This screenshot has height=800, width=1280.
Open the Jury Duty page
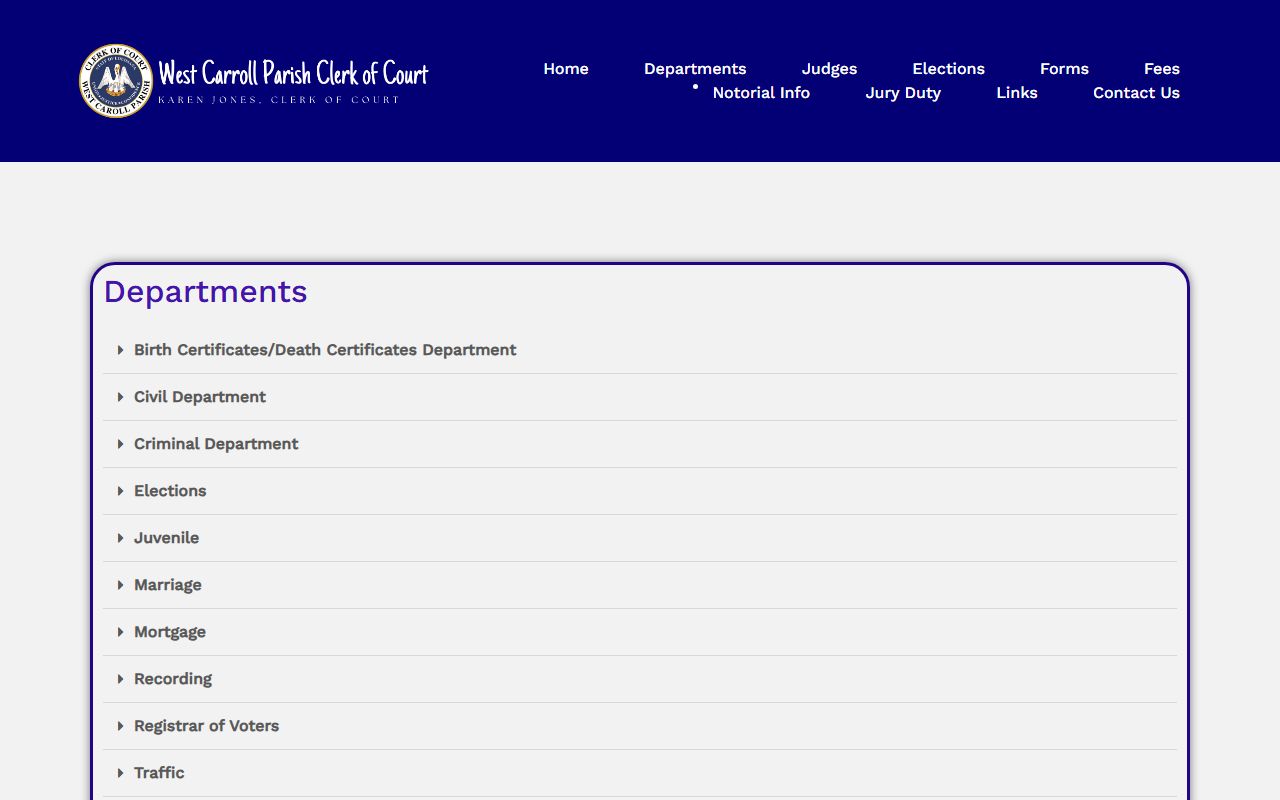pyautogui.click(x=903, y=93)
